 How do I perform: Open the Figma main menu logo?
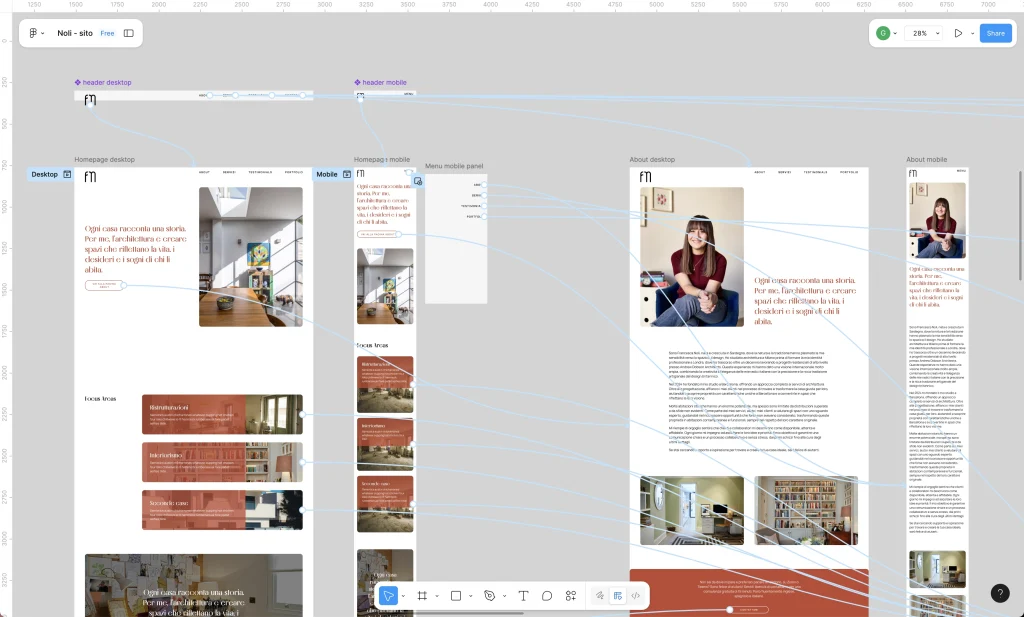point(33,33)
